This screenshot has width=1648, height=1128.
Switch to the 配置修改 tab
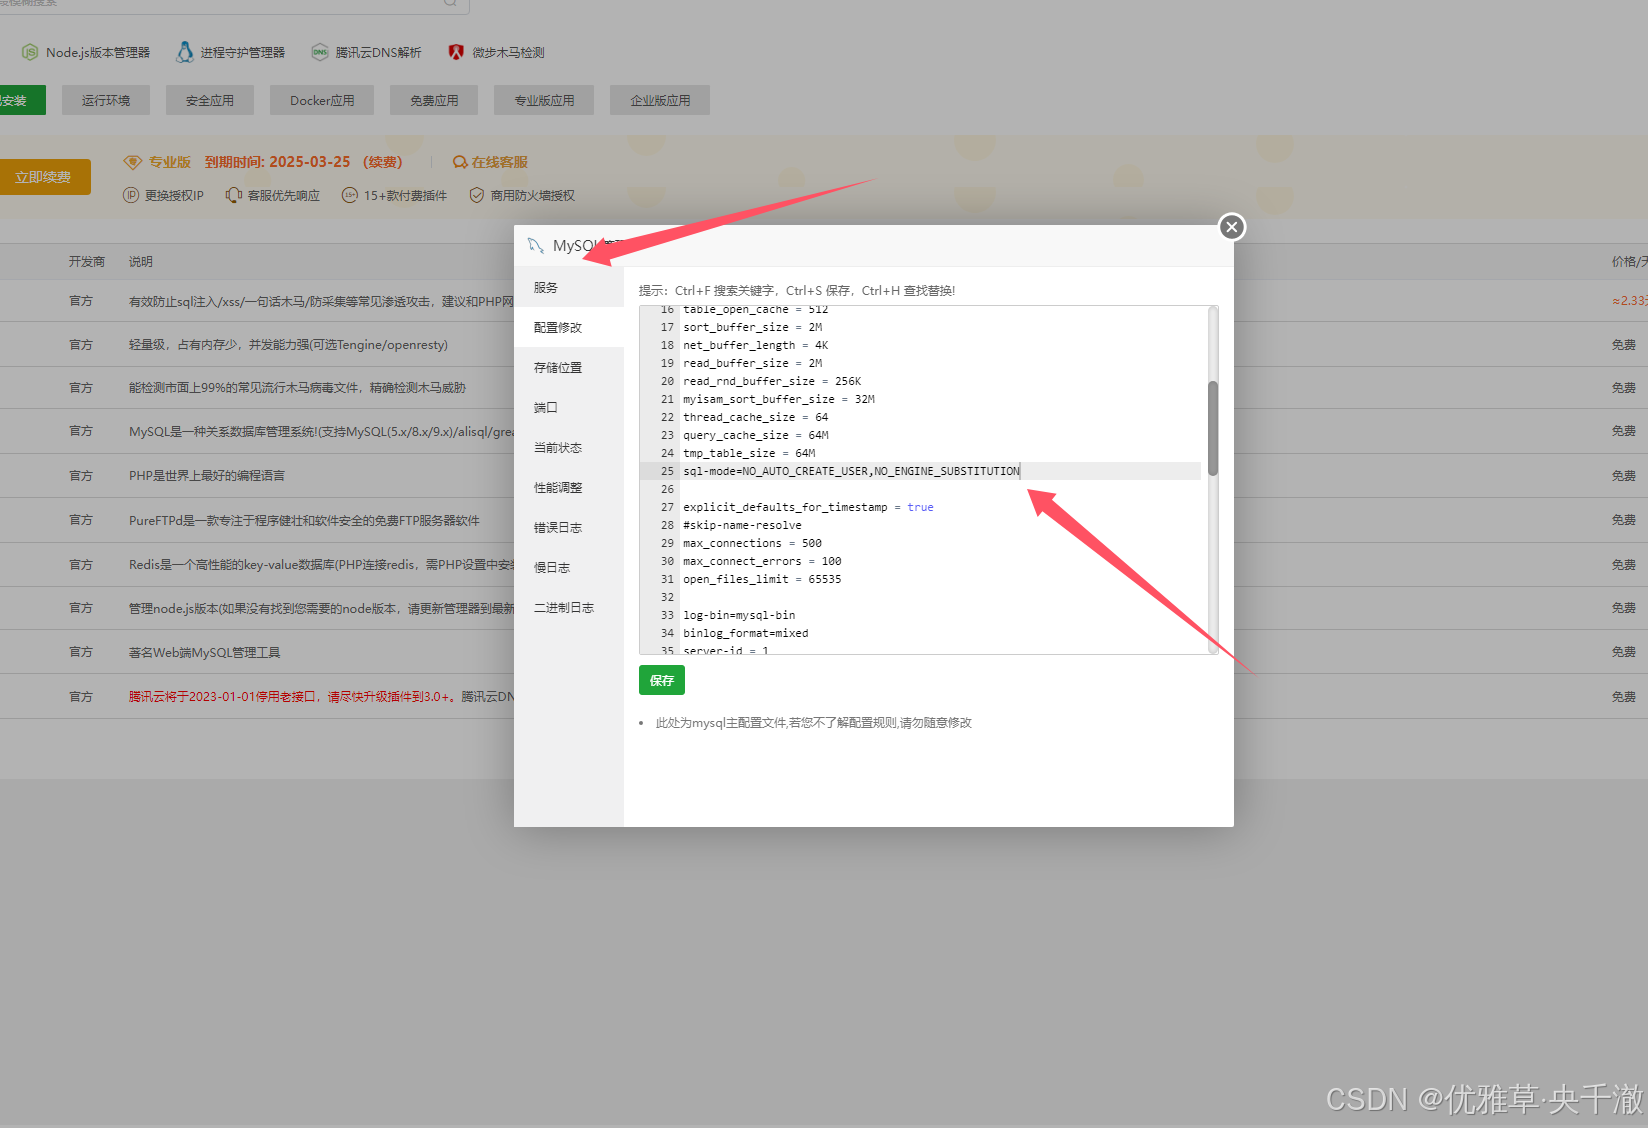pyautogui.click(x=558, y=326)
